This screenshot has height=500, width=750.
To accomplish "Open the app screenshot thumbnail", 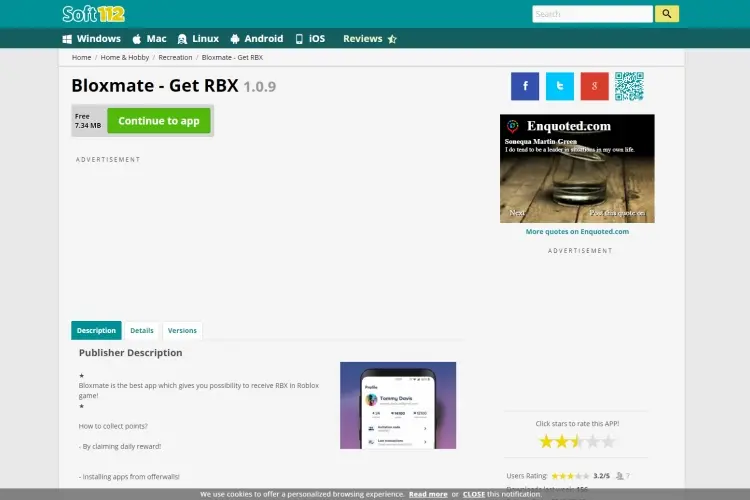I will coord(398,405).
